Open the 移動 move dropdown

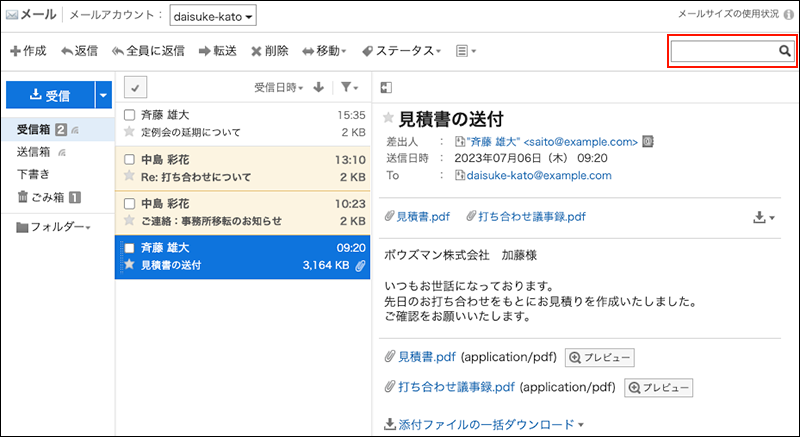(x=324, y=51)
